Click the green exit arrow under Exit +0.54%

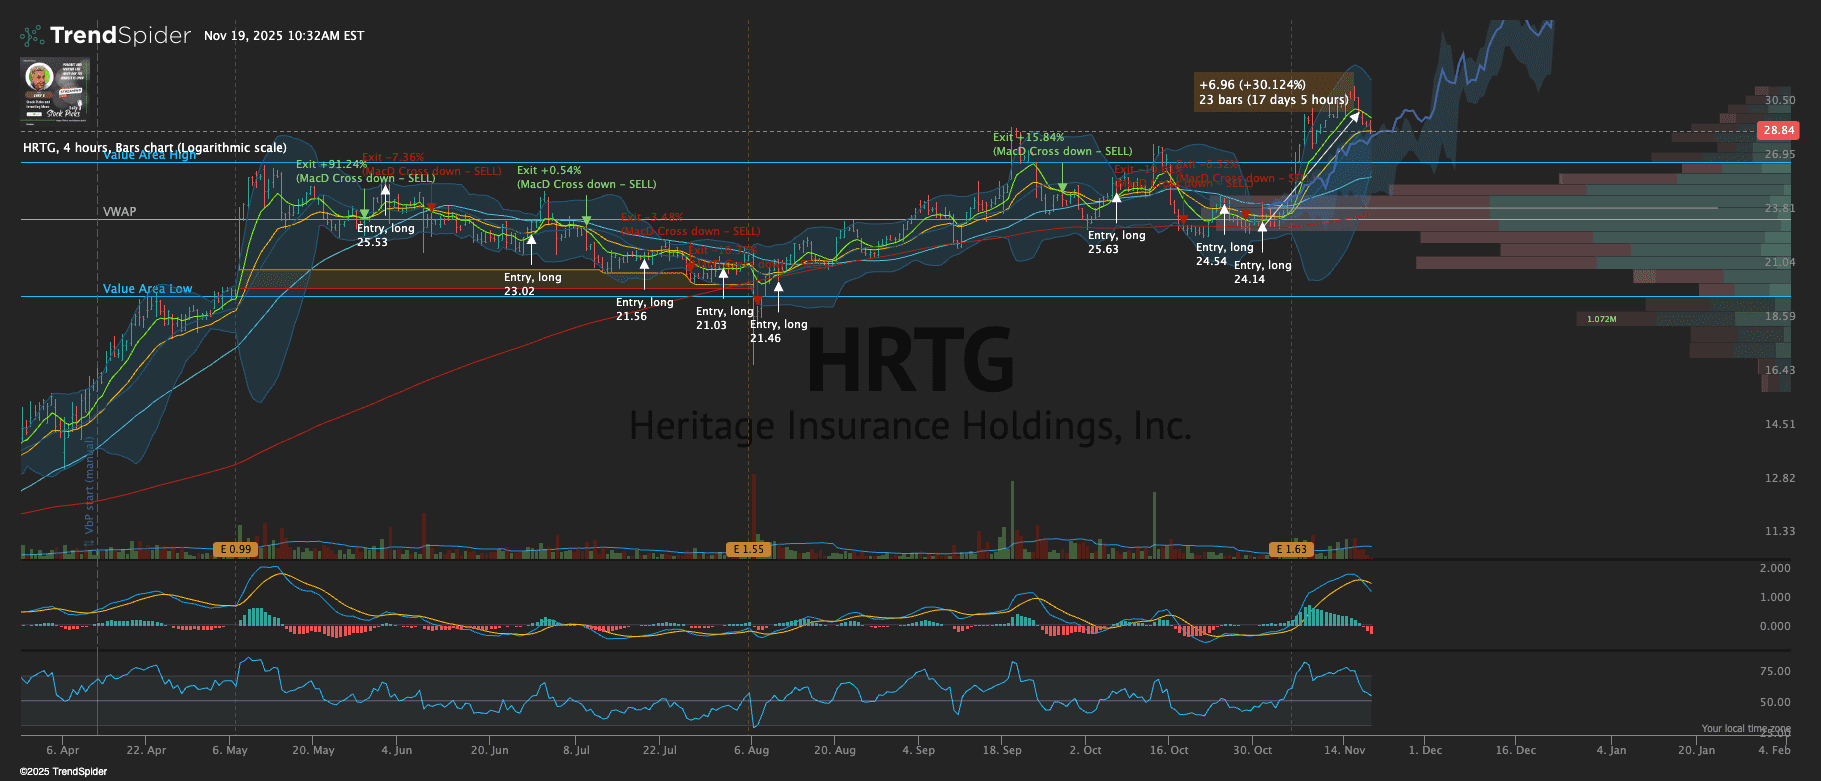coord(587,220)
